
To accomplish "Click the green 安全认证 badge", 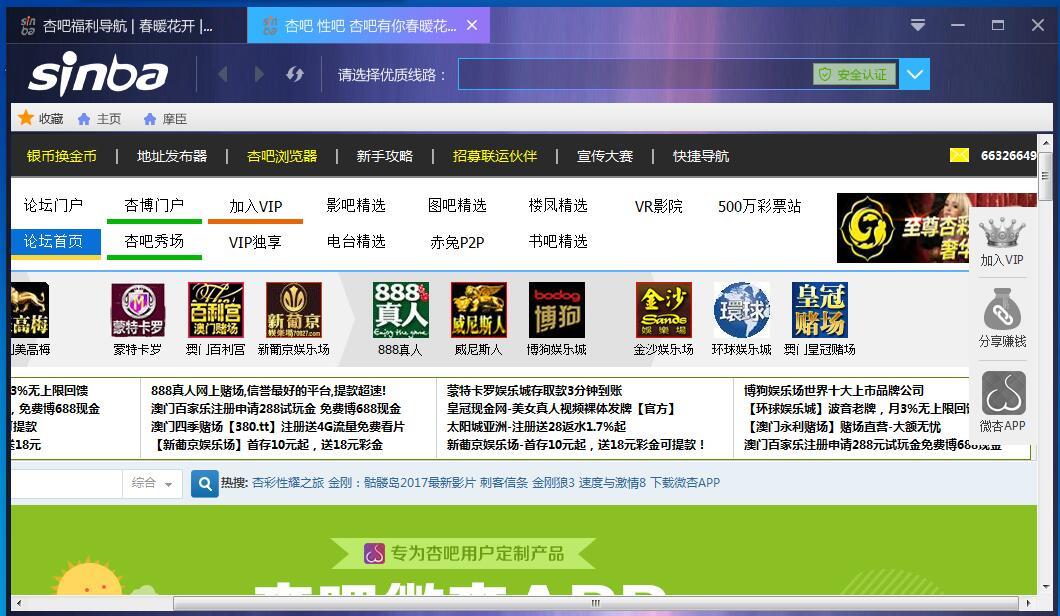I will click(x=854, y=74).
